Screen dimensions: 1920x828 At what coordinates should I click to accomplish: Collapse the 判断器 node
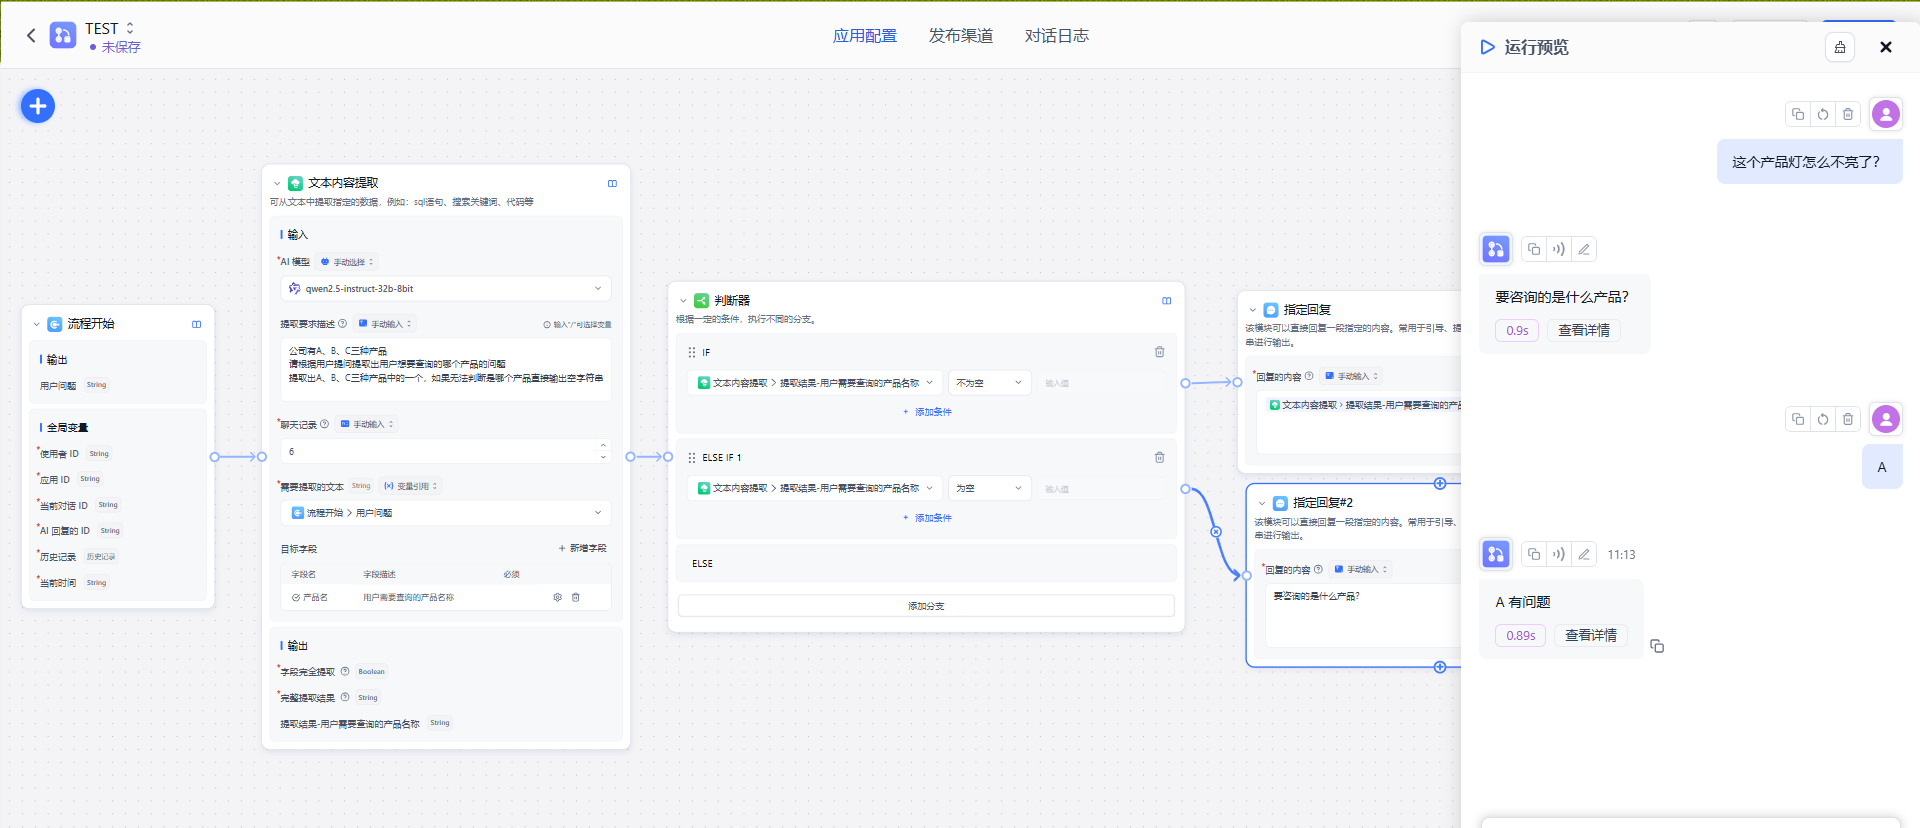pos(683,301)
